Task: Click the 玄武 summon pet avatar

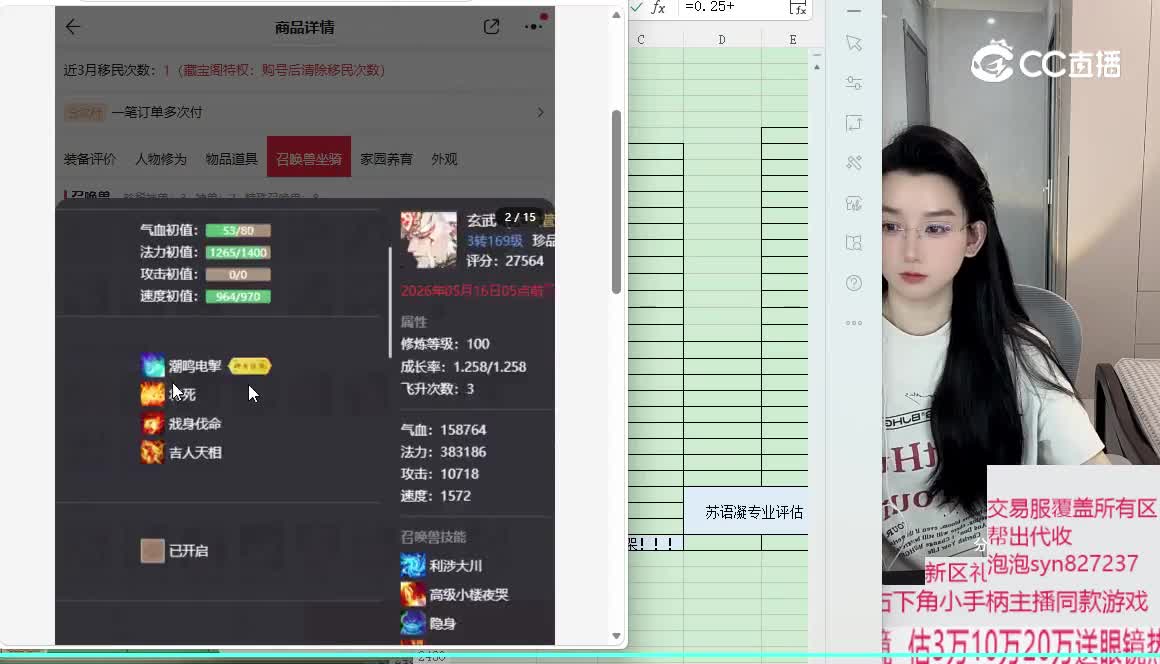Action: 429,240
